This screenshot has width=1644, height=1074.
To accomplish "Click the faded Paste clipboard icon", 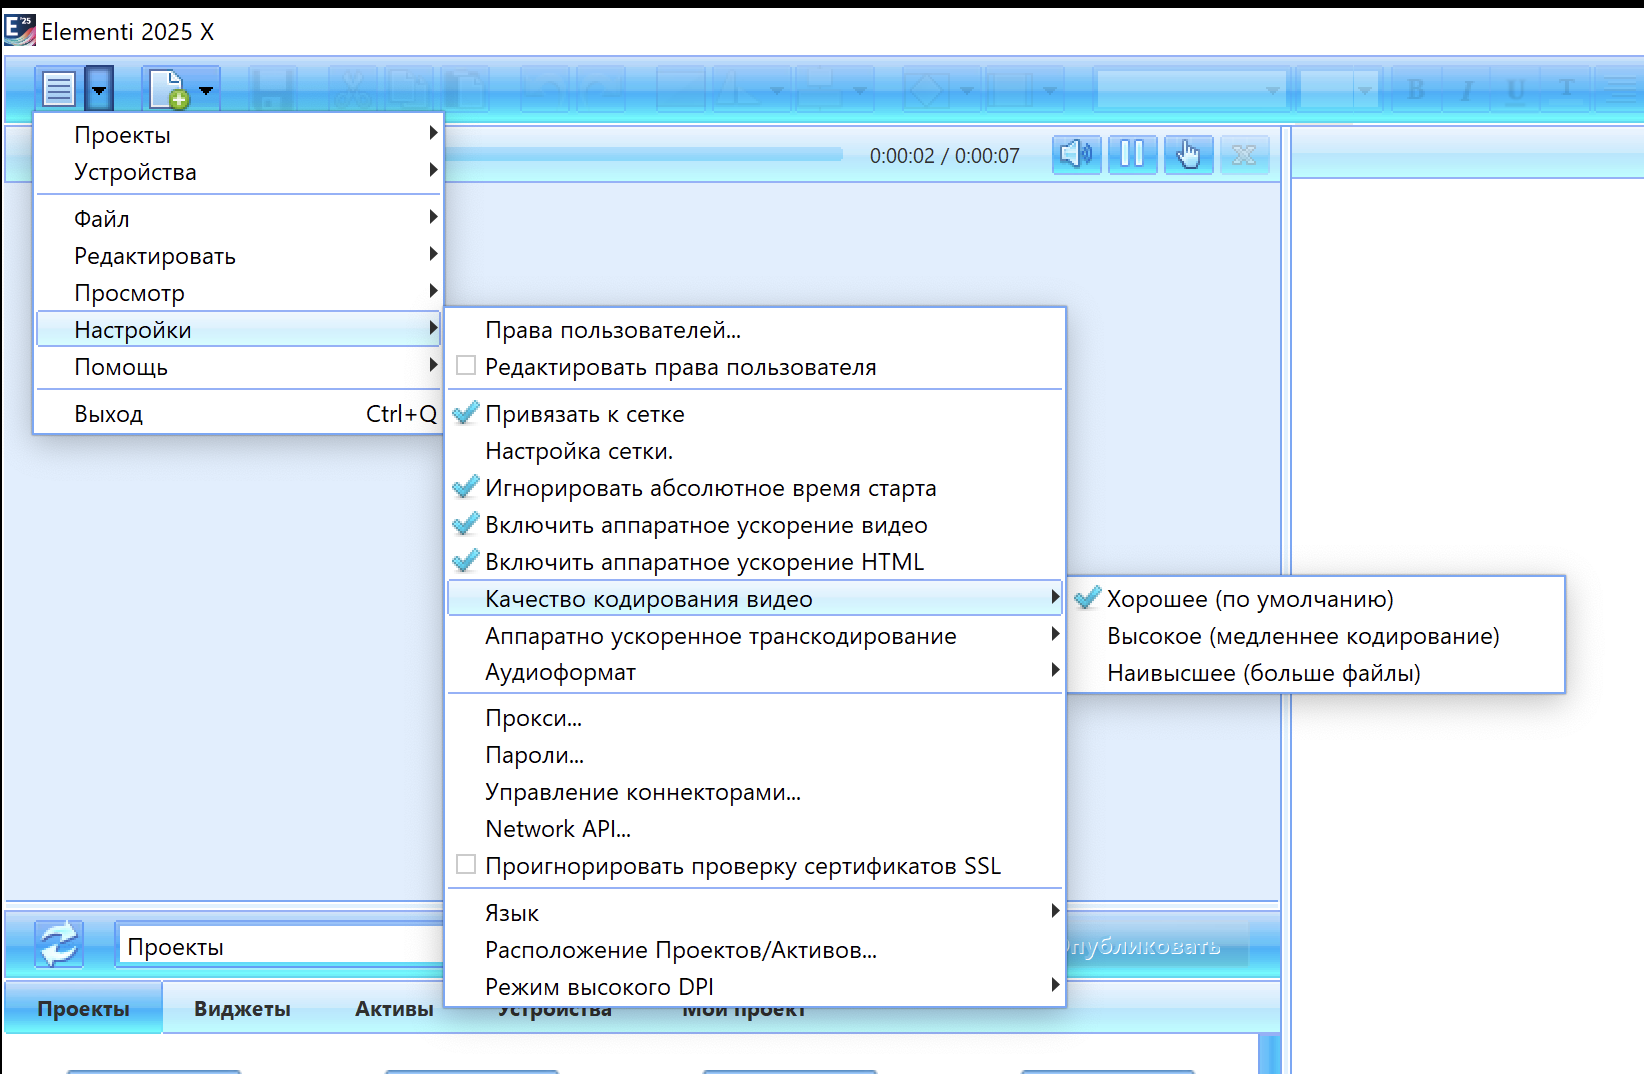I will (466, 90).
